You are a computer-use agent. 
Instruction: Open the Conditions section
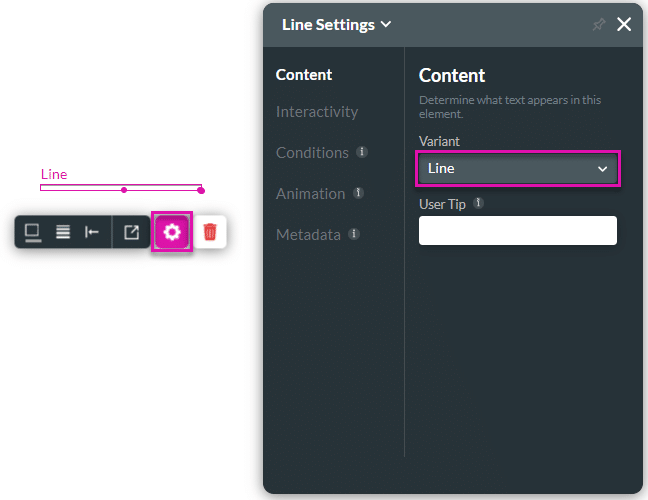tap(312, 153)
